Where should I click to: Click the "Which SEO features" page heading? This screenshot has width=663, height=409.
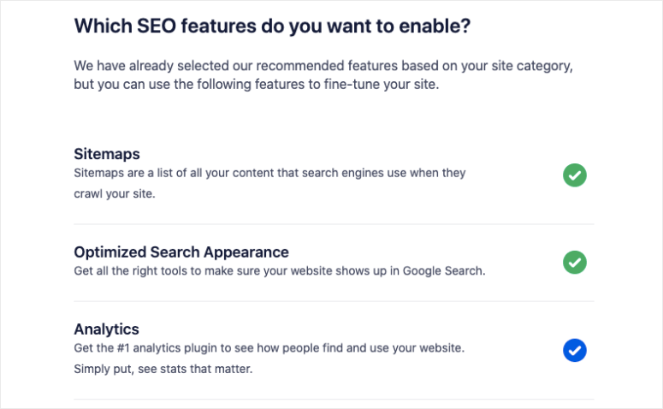[267, 26]
